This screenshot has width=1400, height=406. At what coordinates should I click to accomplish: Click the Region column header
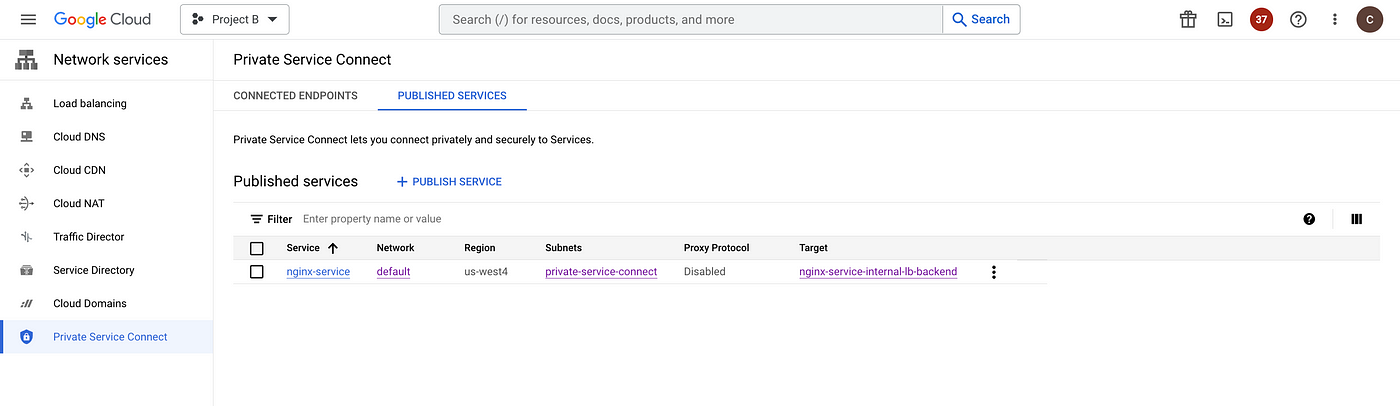[480, 248]
